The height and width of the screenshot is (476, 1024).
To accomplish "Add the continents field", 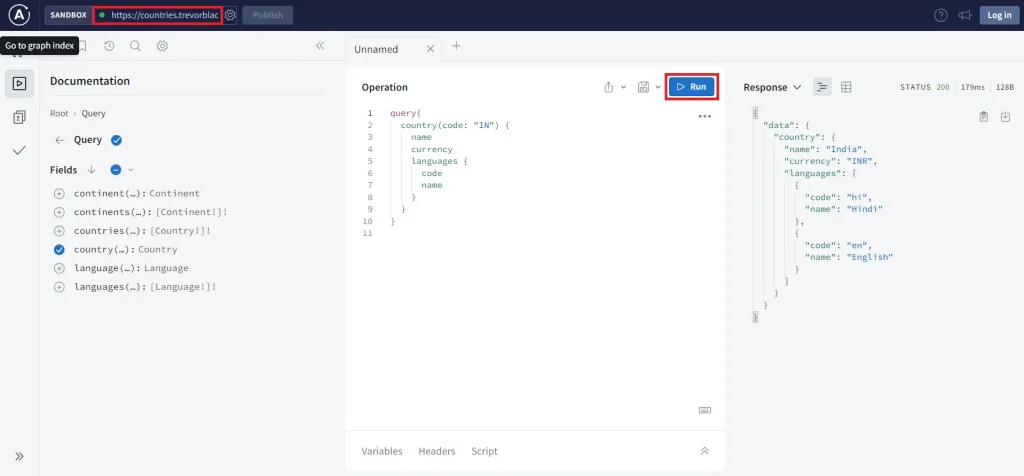I will 59,212.
